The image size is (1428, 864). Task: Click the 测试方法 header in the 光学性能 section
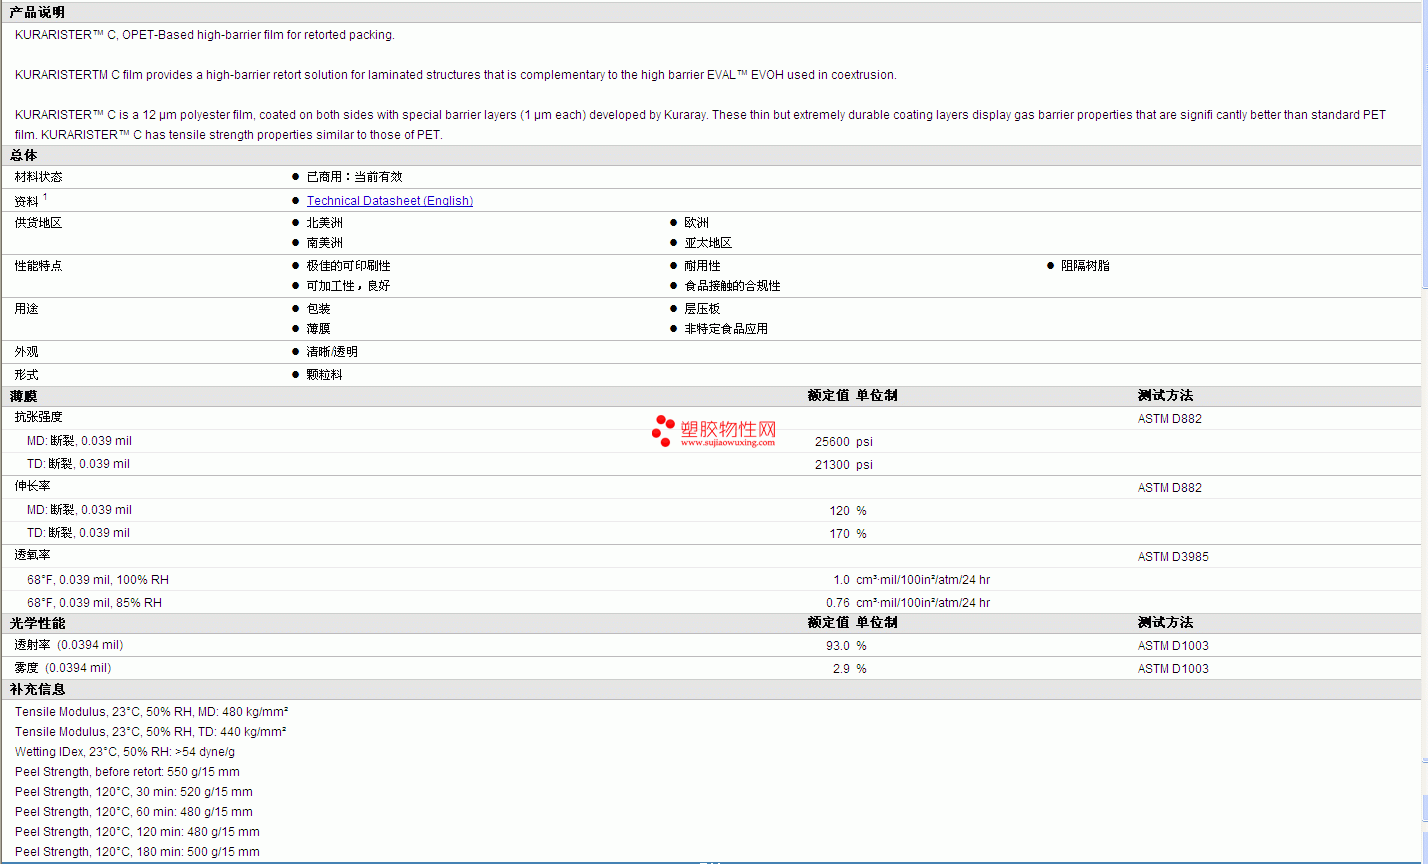(x=1165, y=623)
